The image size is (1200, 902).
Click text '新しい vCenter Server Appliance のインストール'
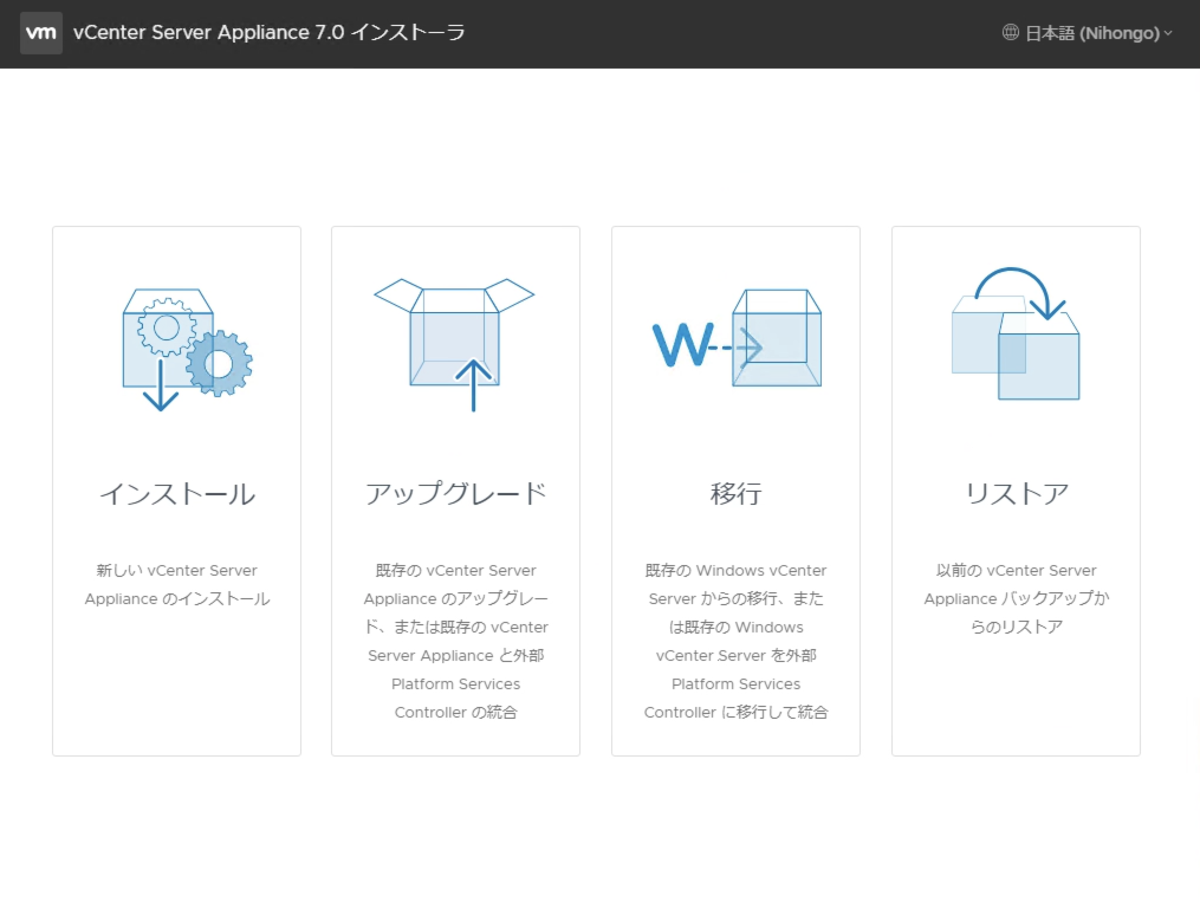177,585
